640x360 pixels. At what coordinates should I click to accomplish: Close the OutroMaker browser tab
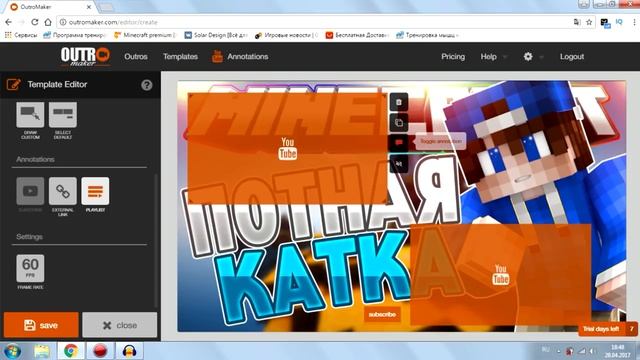[x=89, y=7]
